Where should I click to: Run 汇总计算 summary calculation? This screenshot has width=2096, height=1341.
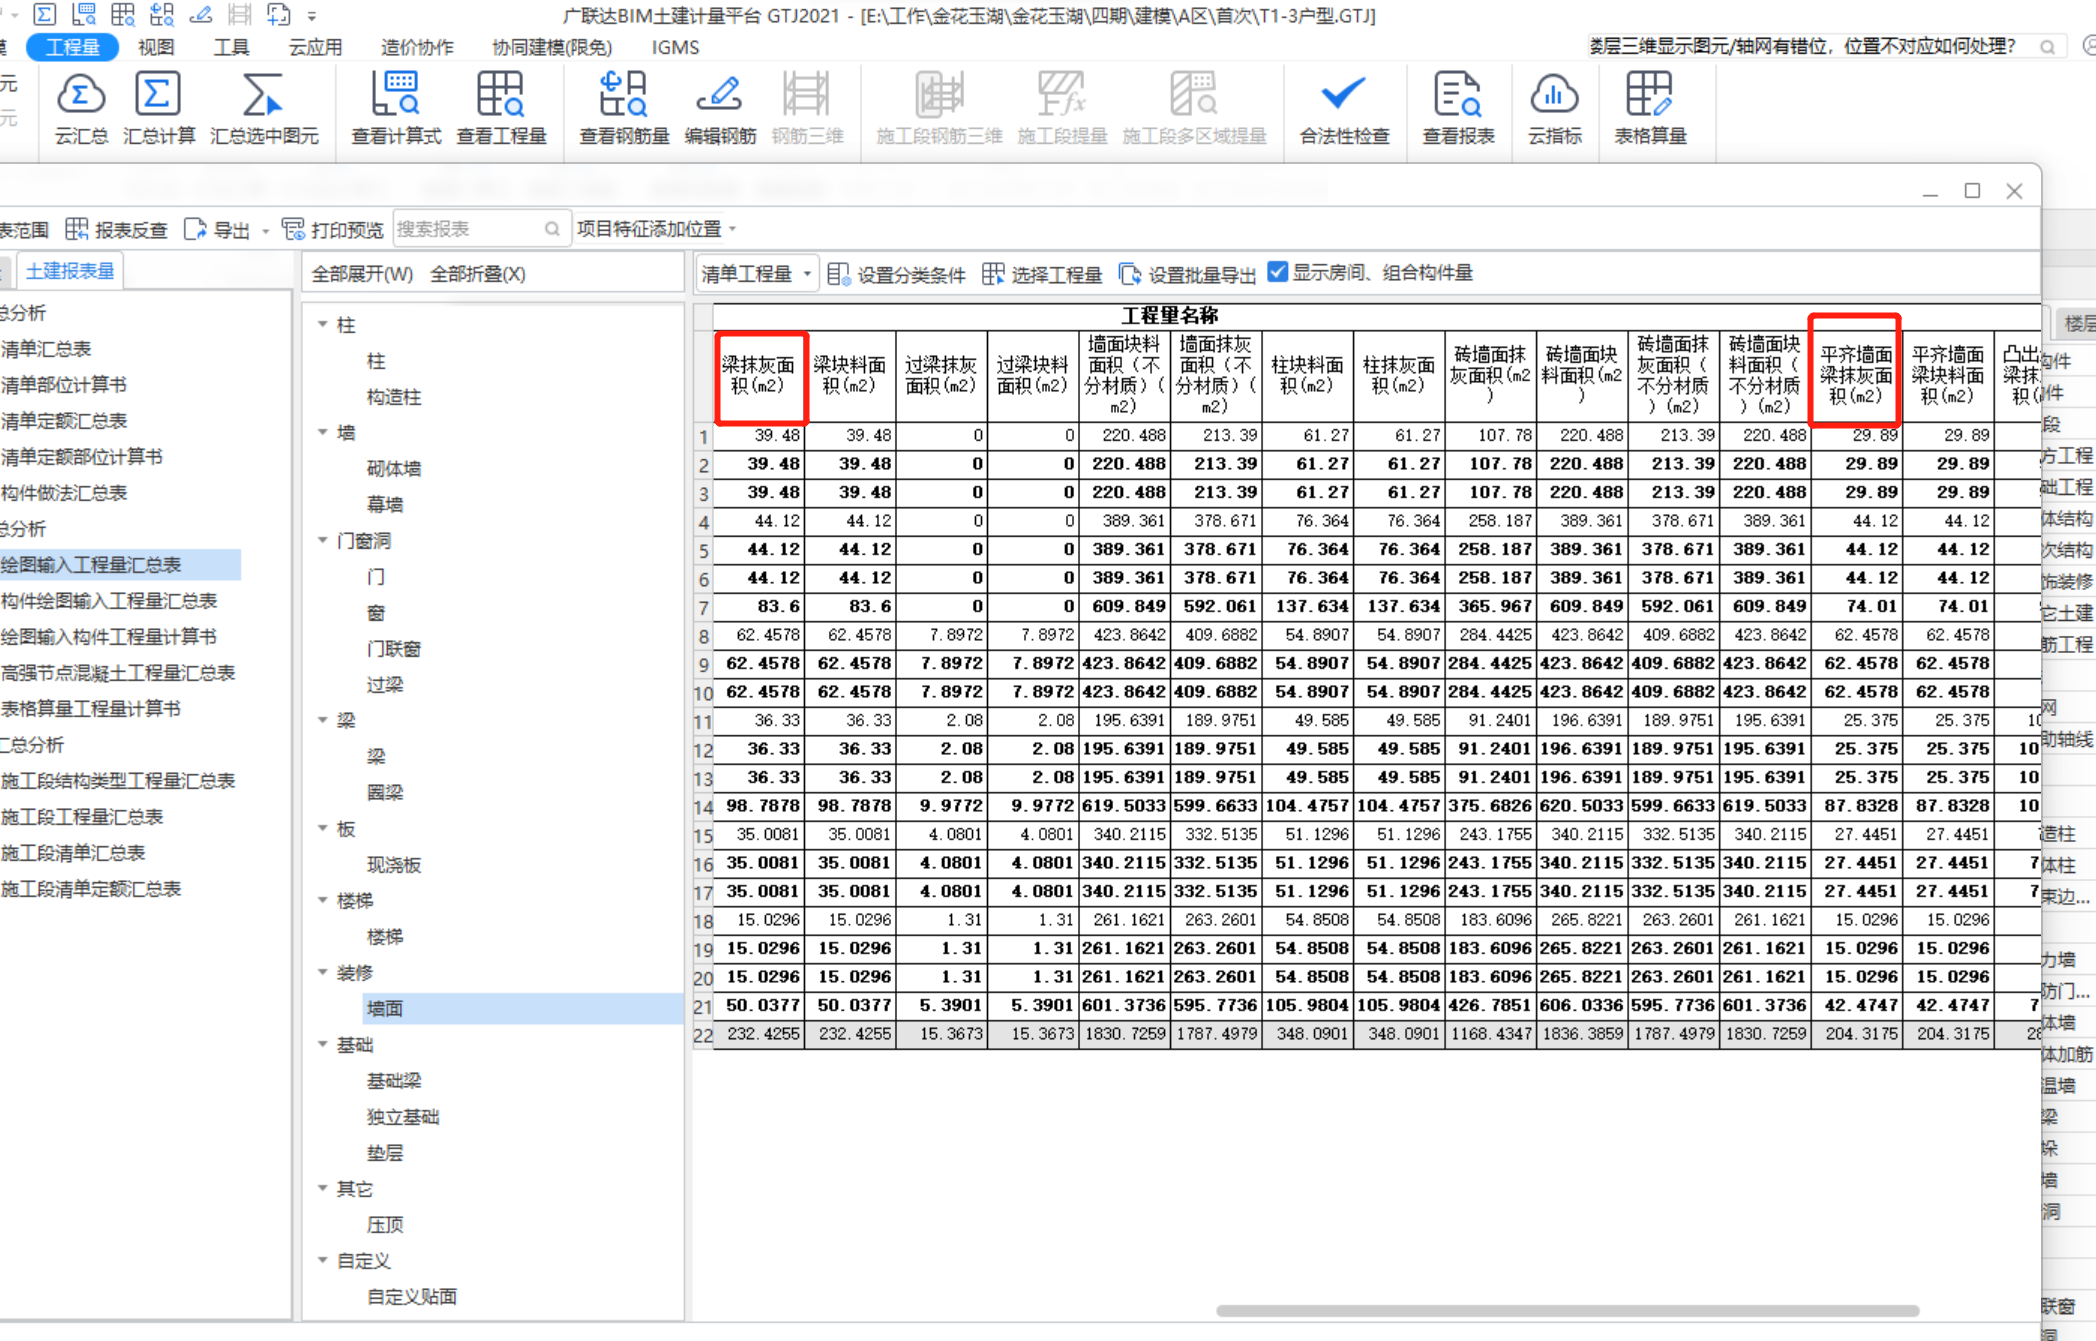click(159, 109)
